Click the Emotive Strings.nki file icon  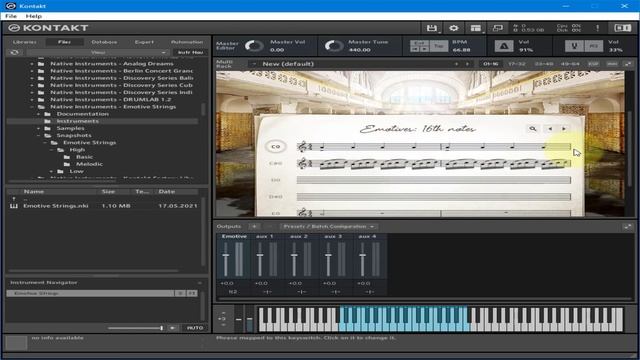(14, 206)
